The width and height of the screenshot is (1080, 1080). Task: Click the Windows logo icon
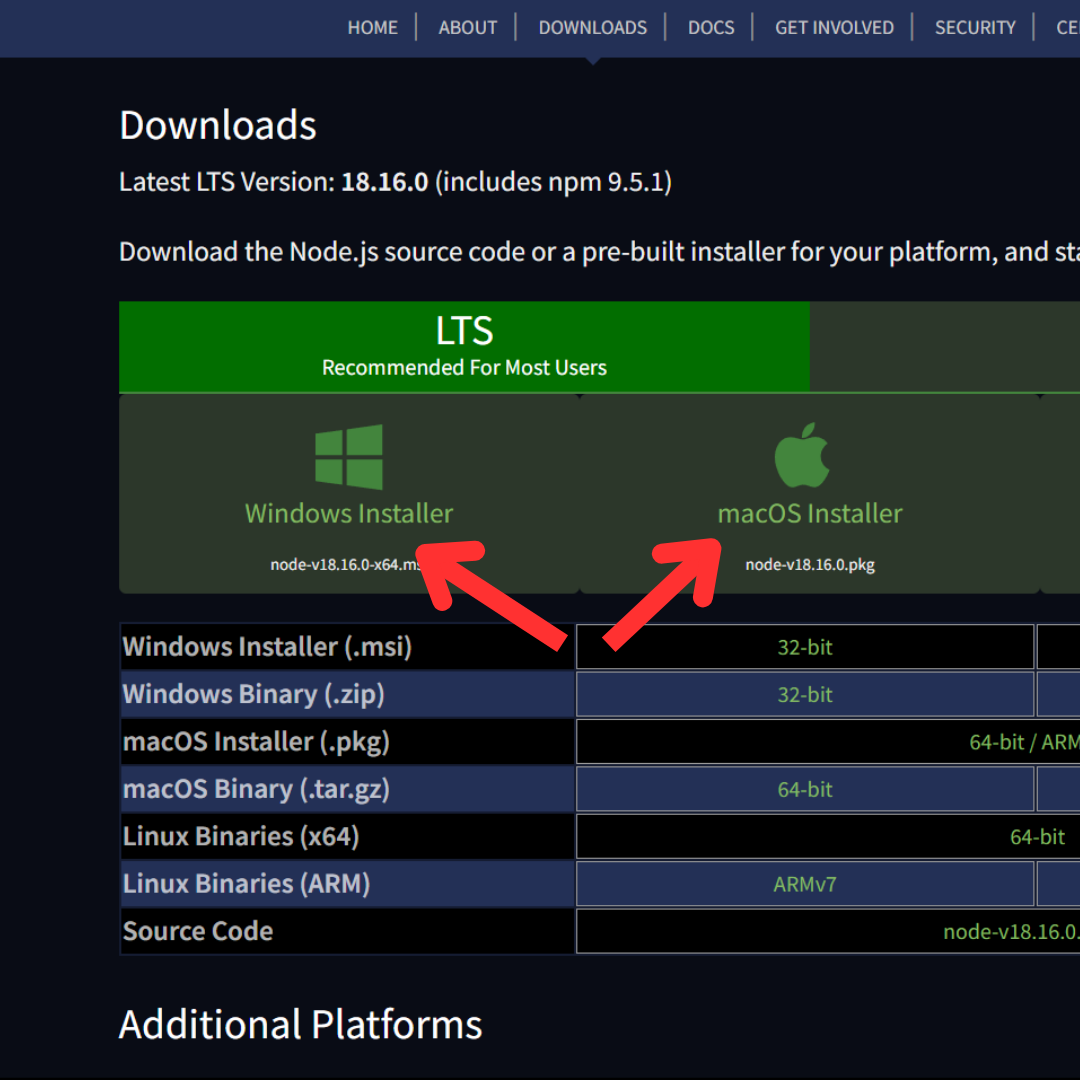tap(349, 457)
